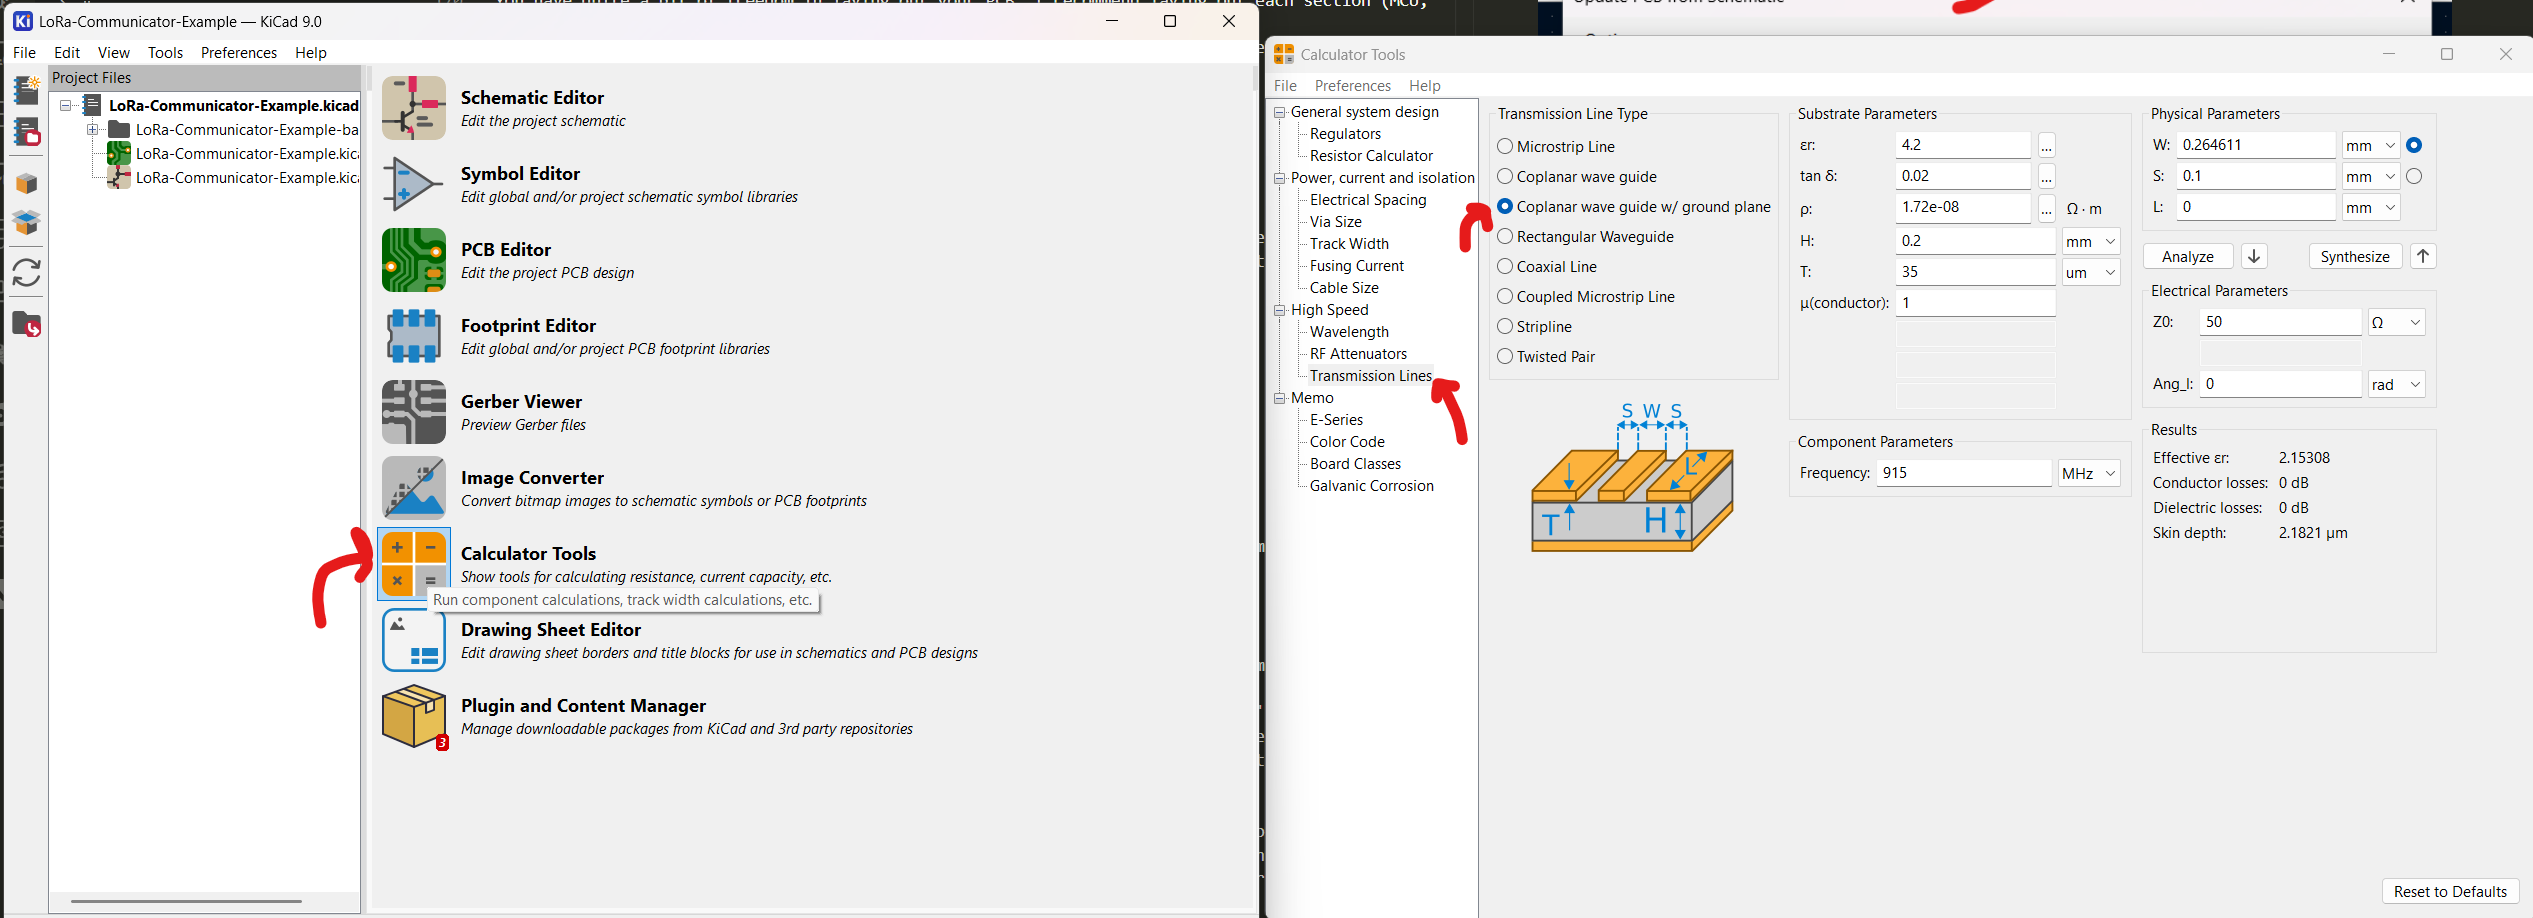Screen dimensions: 2533x918
Task: Open the Tools menu in KiCad
Action: pos(165,52)
